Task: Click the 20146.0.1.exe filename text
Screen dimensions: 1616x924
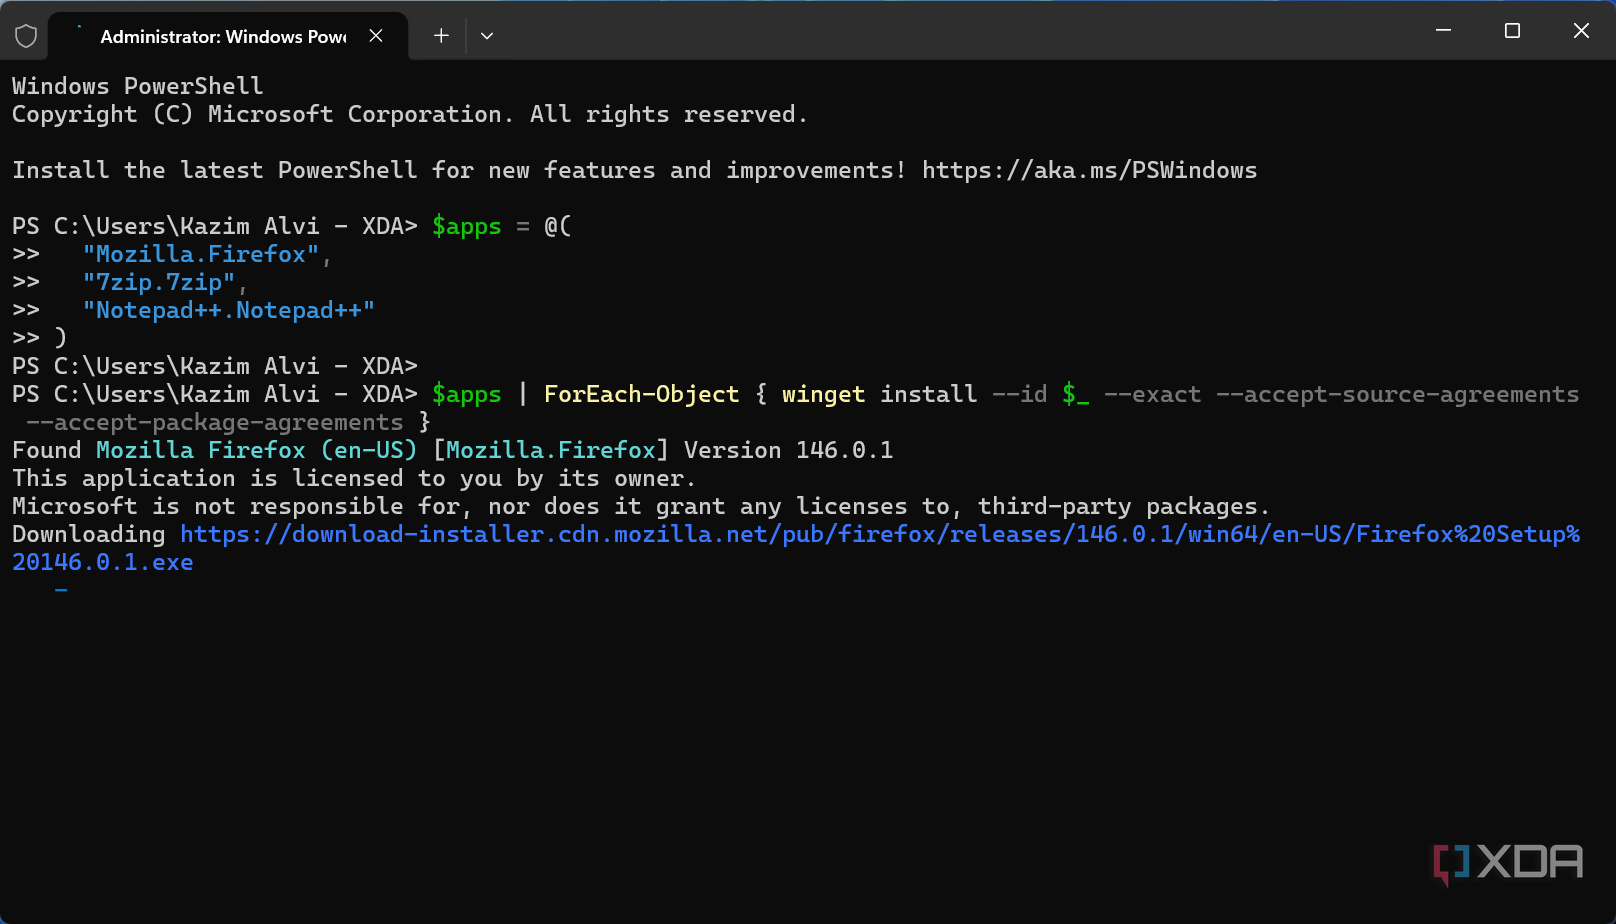Action: coord(103,562)
